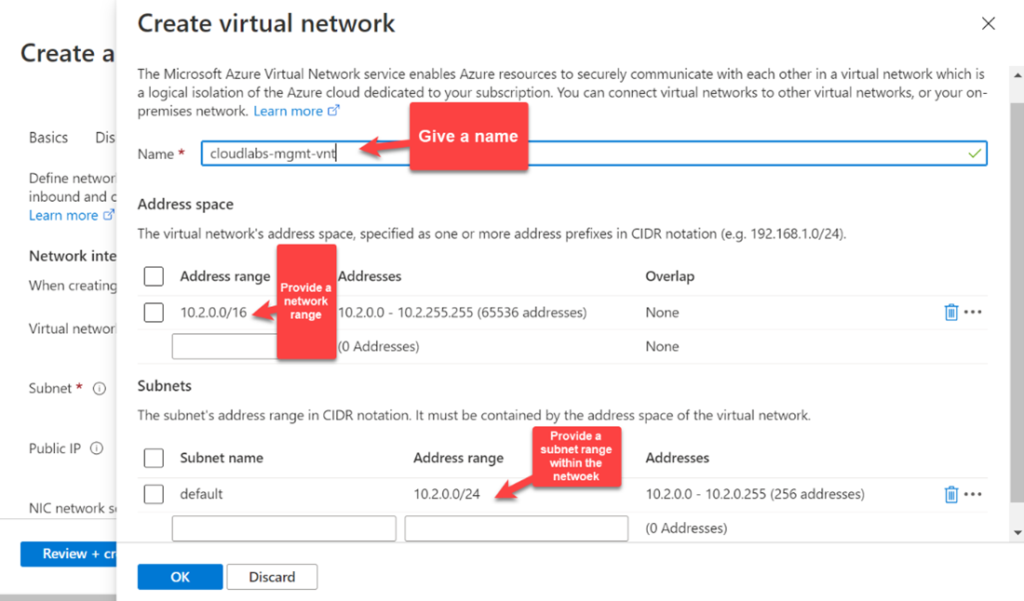Image resolution: width=1024 pixels, height=601 pixels.
Task: Check the default subnet row
Action: coord(153,494)
